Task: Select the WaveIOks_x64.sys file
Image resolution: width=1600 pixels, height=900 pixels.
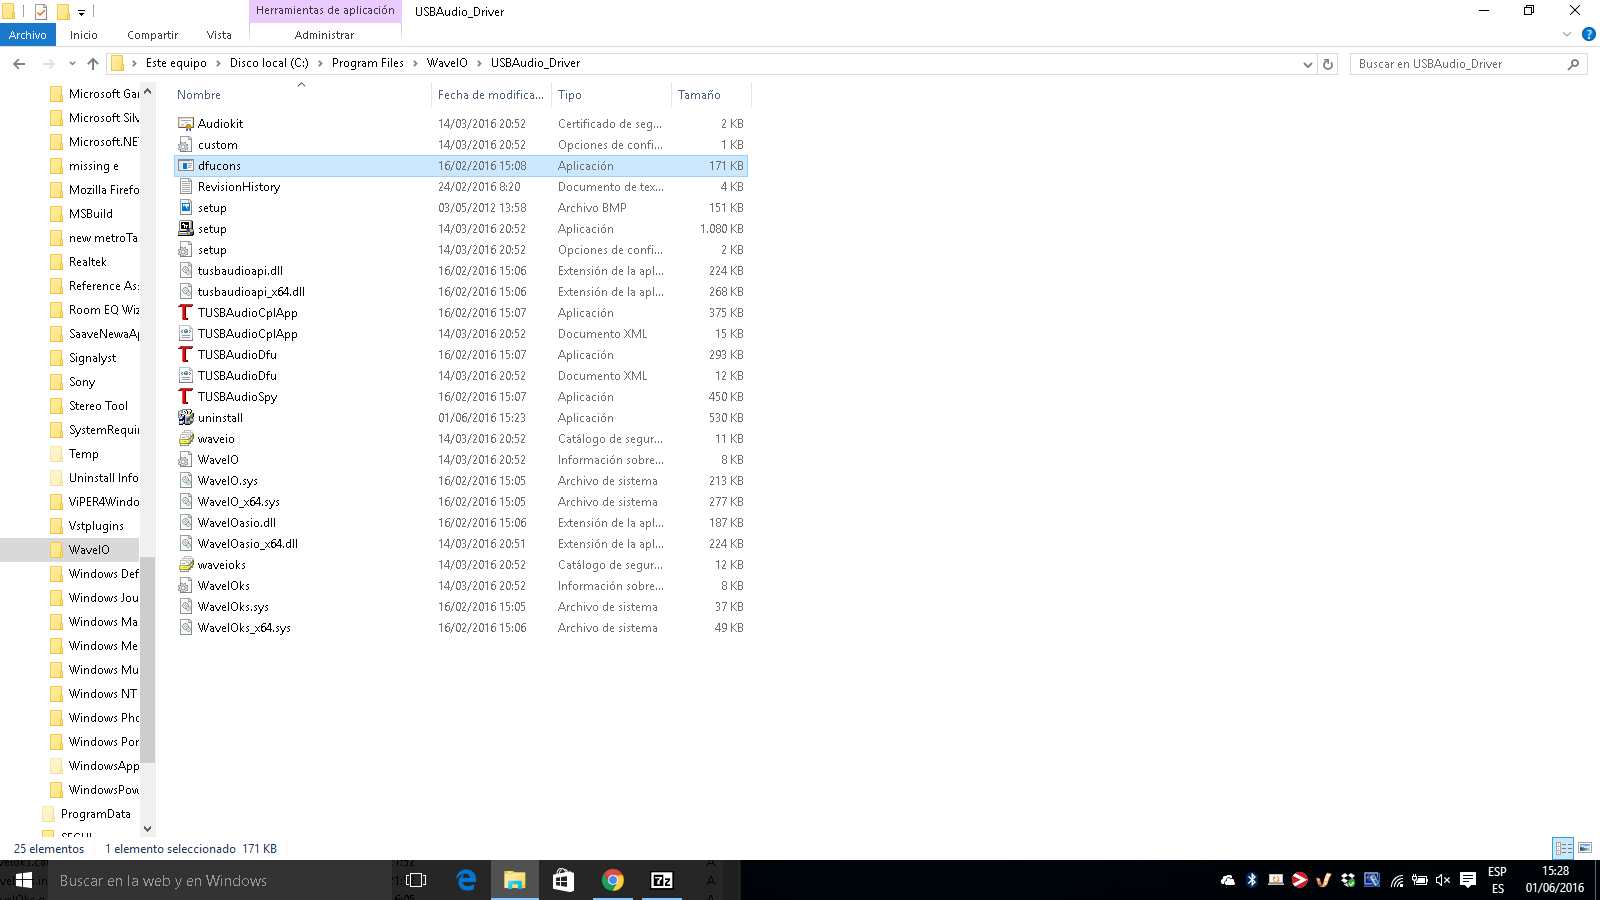Action: pyautogui.click(x=244, y=628)
